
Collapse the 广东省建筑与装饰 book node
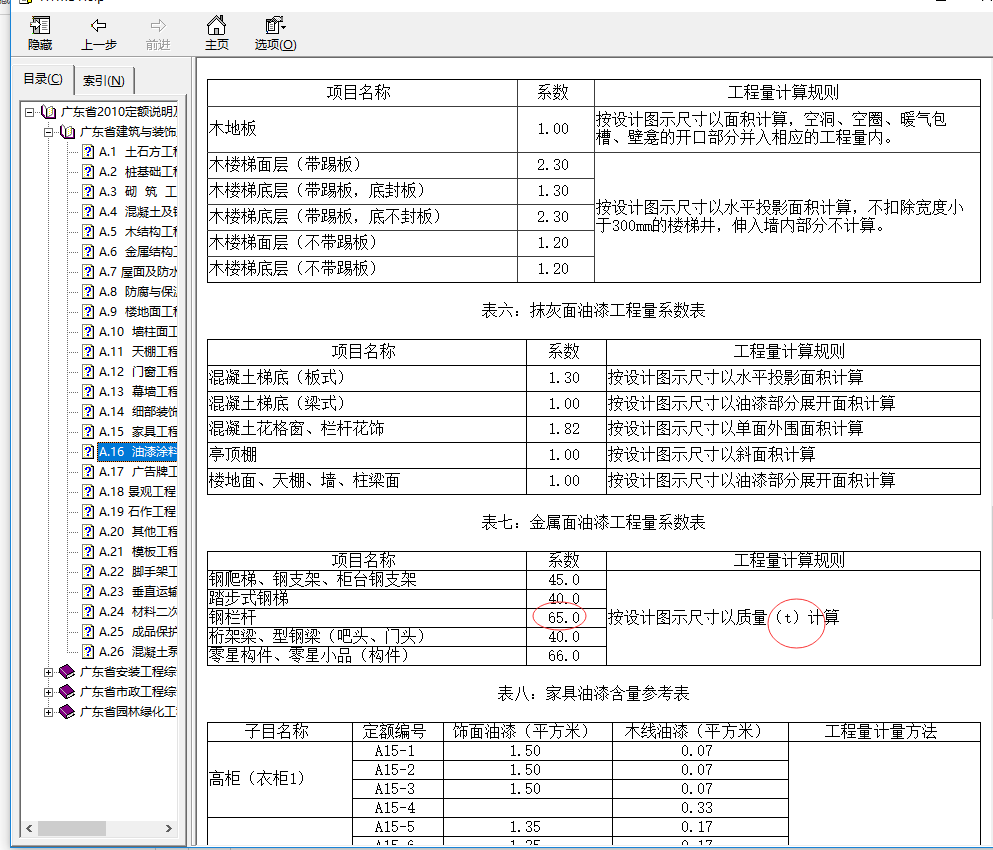pyautogui.click(x=49, y=132)
